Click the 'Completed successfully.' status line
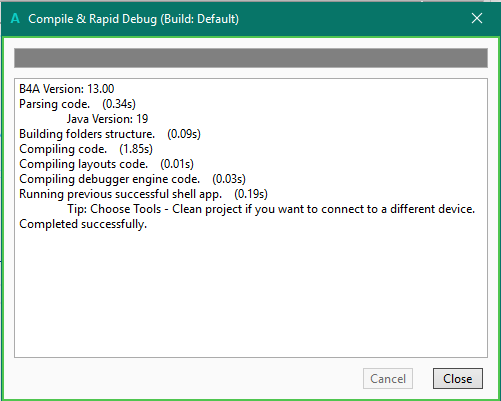The image size is (501, 401). coord(83,224)
